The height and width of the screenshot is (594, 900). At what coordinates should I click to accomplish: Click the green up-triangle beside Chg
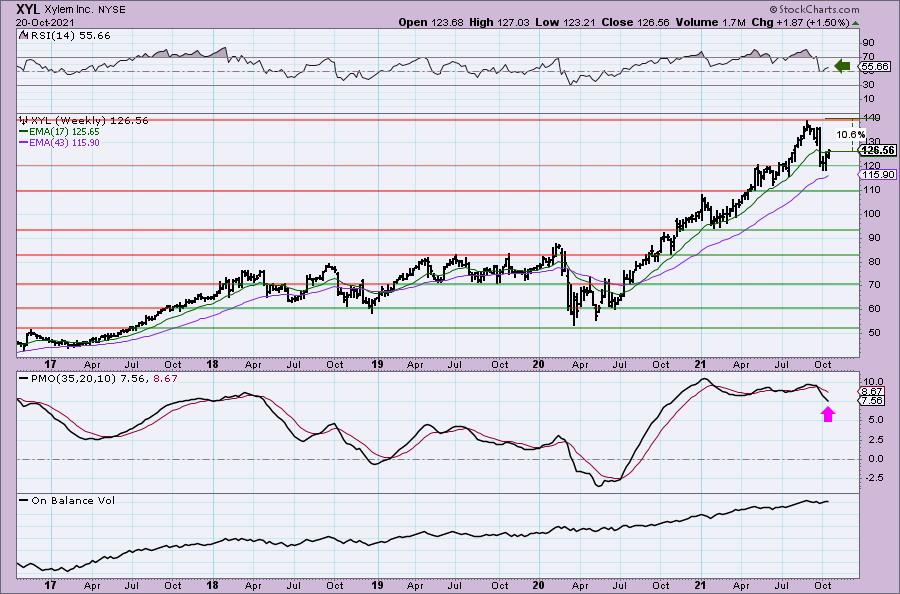pos(856,24)
